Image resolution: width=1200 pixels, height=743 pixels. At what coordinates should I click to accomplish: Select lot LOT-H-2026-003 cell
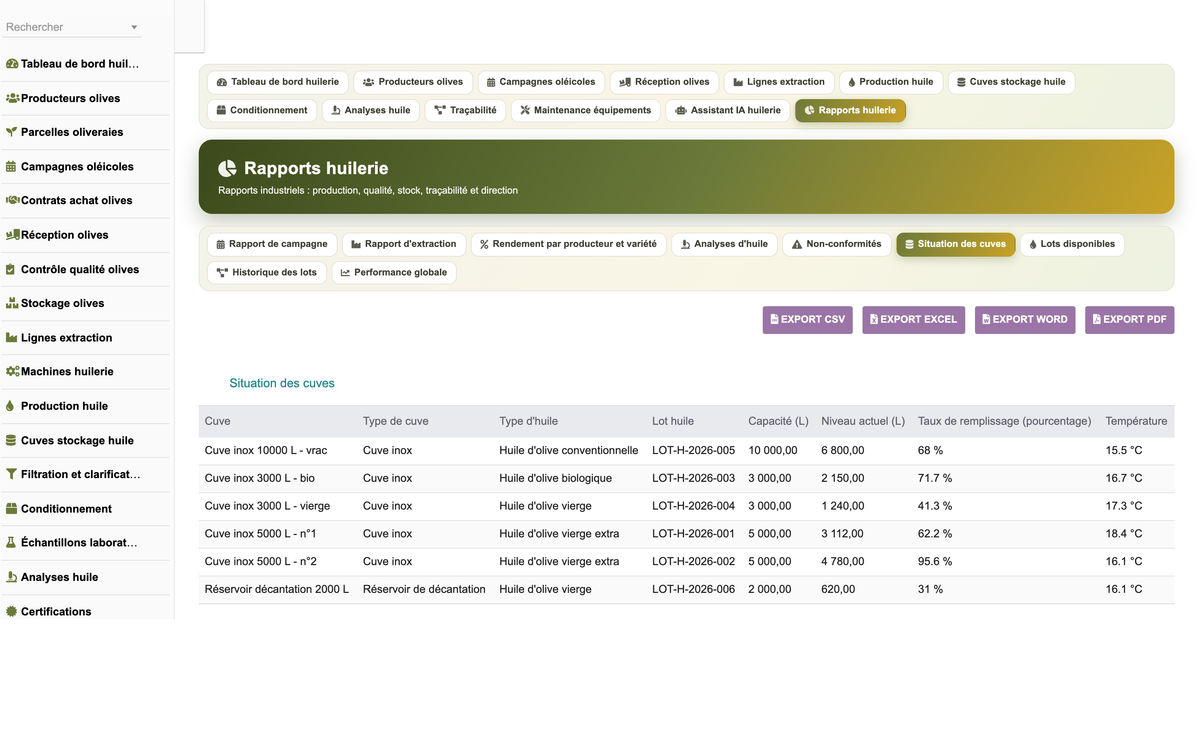click(x=693, y=479)
